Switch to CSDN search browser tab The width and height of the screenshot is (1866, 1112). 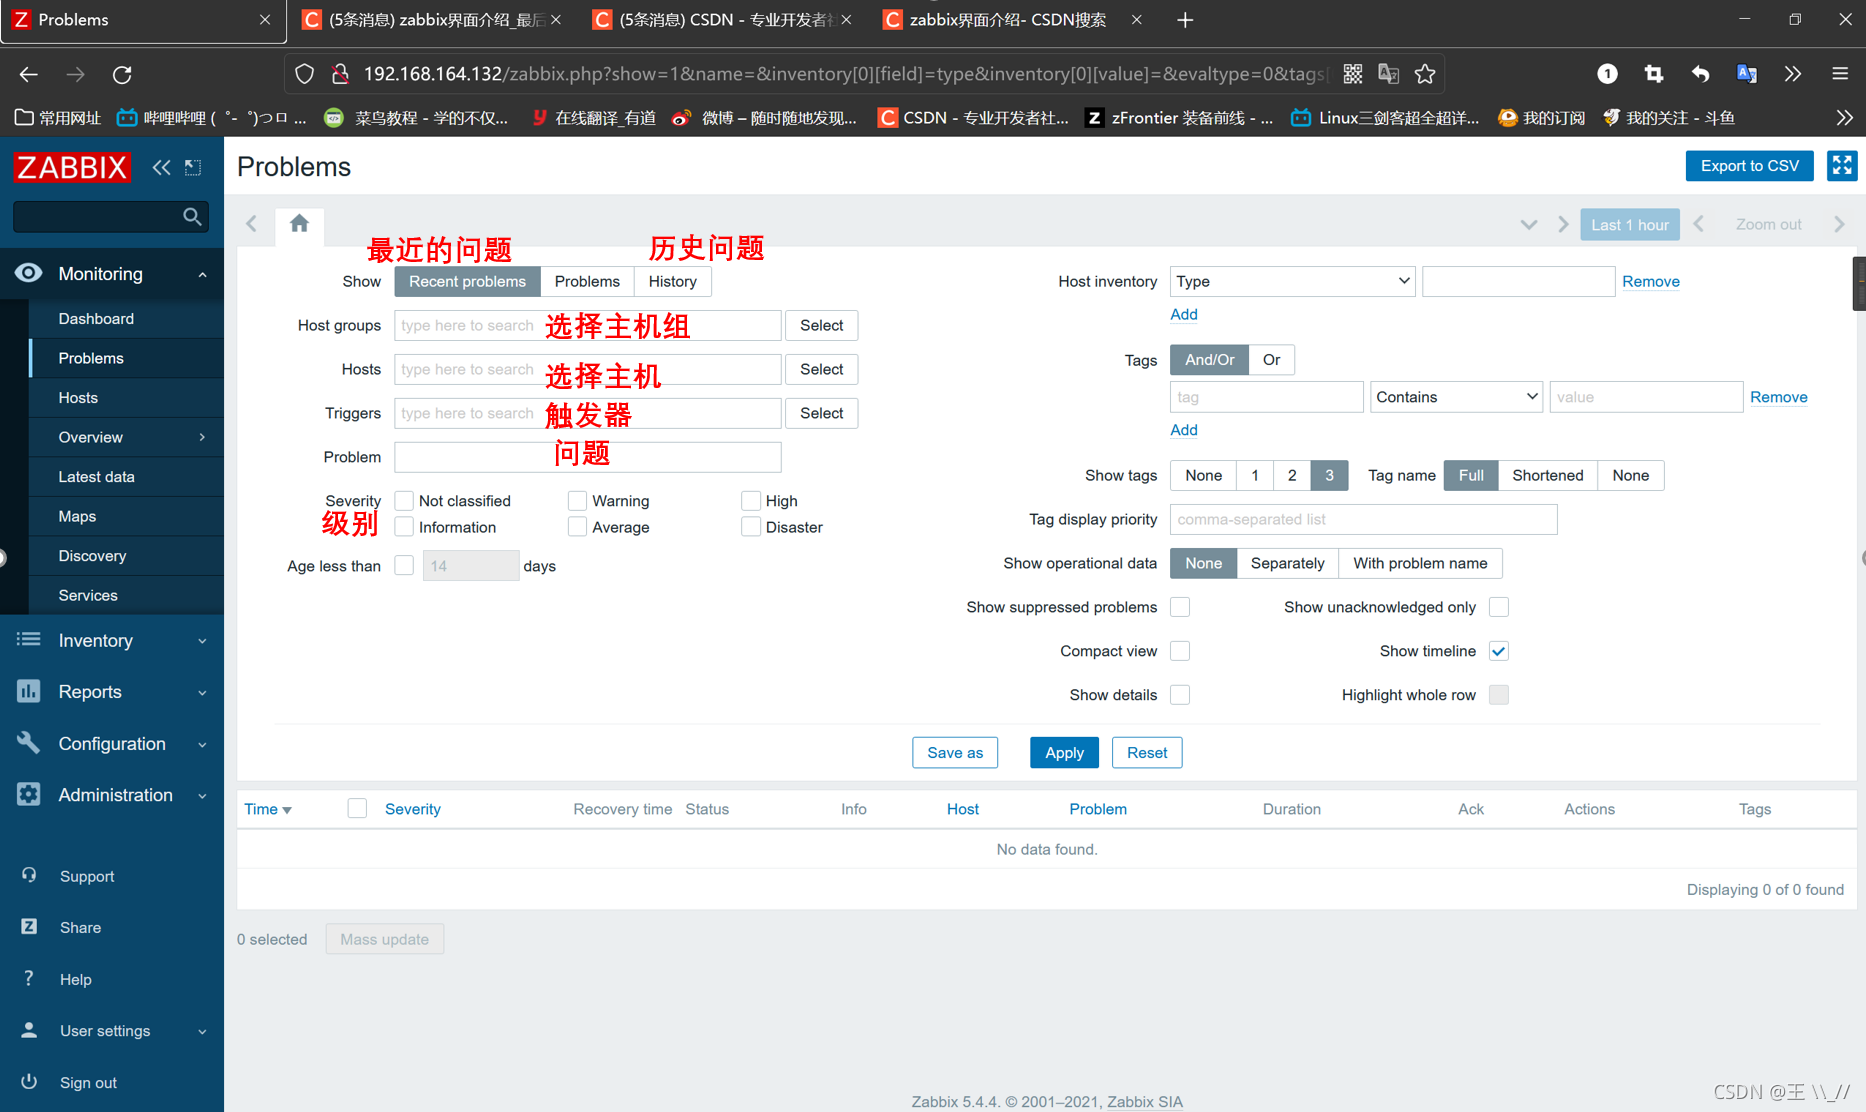(1007, 20)
